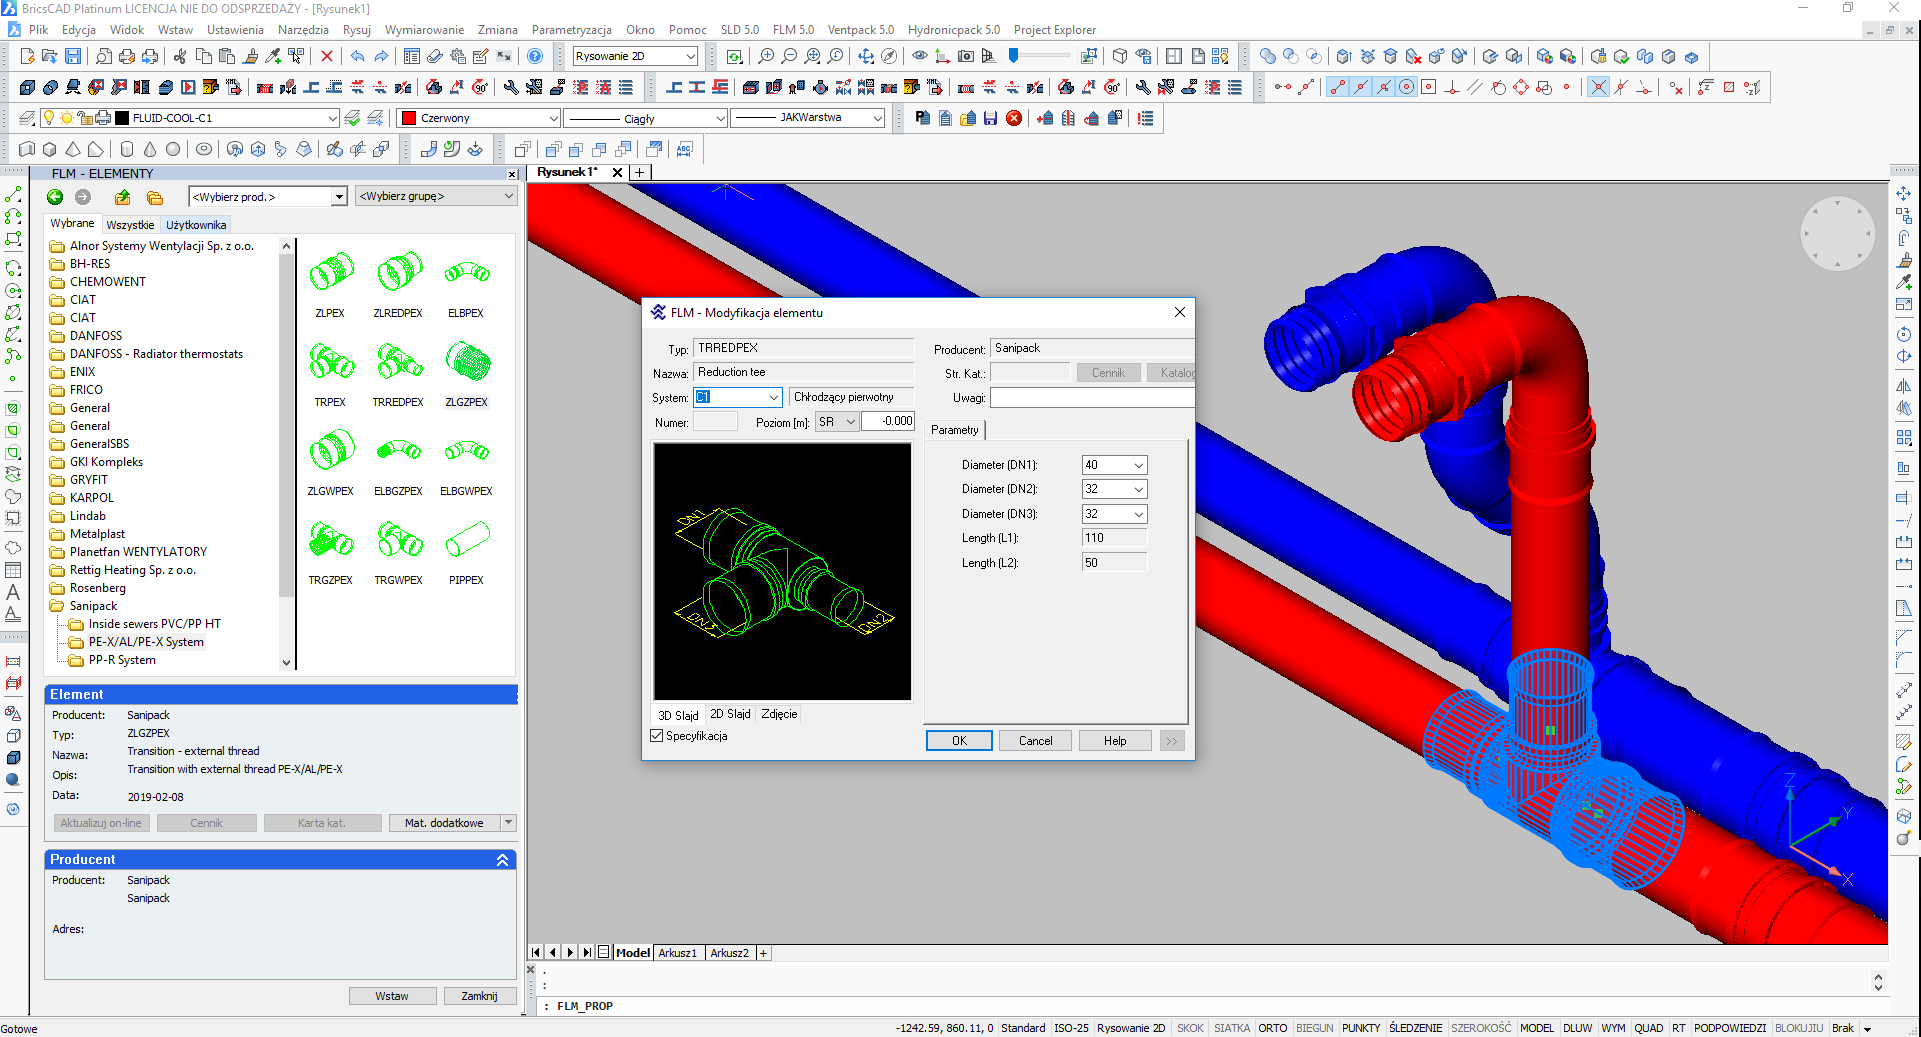Uncheck the Specyfikacja checkbox

coord(657,736)
